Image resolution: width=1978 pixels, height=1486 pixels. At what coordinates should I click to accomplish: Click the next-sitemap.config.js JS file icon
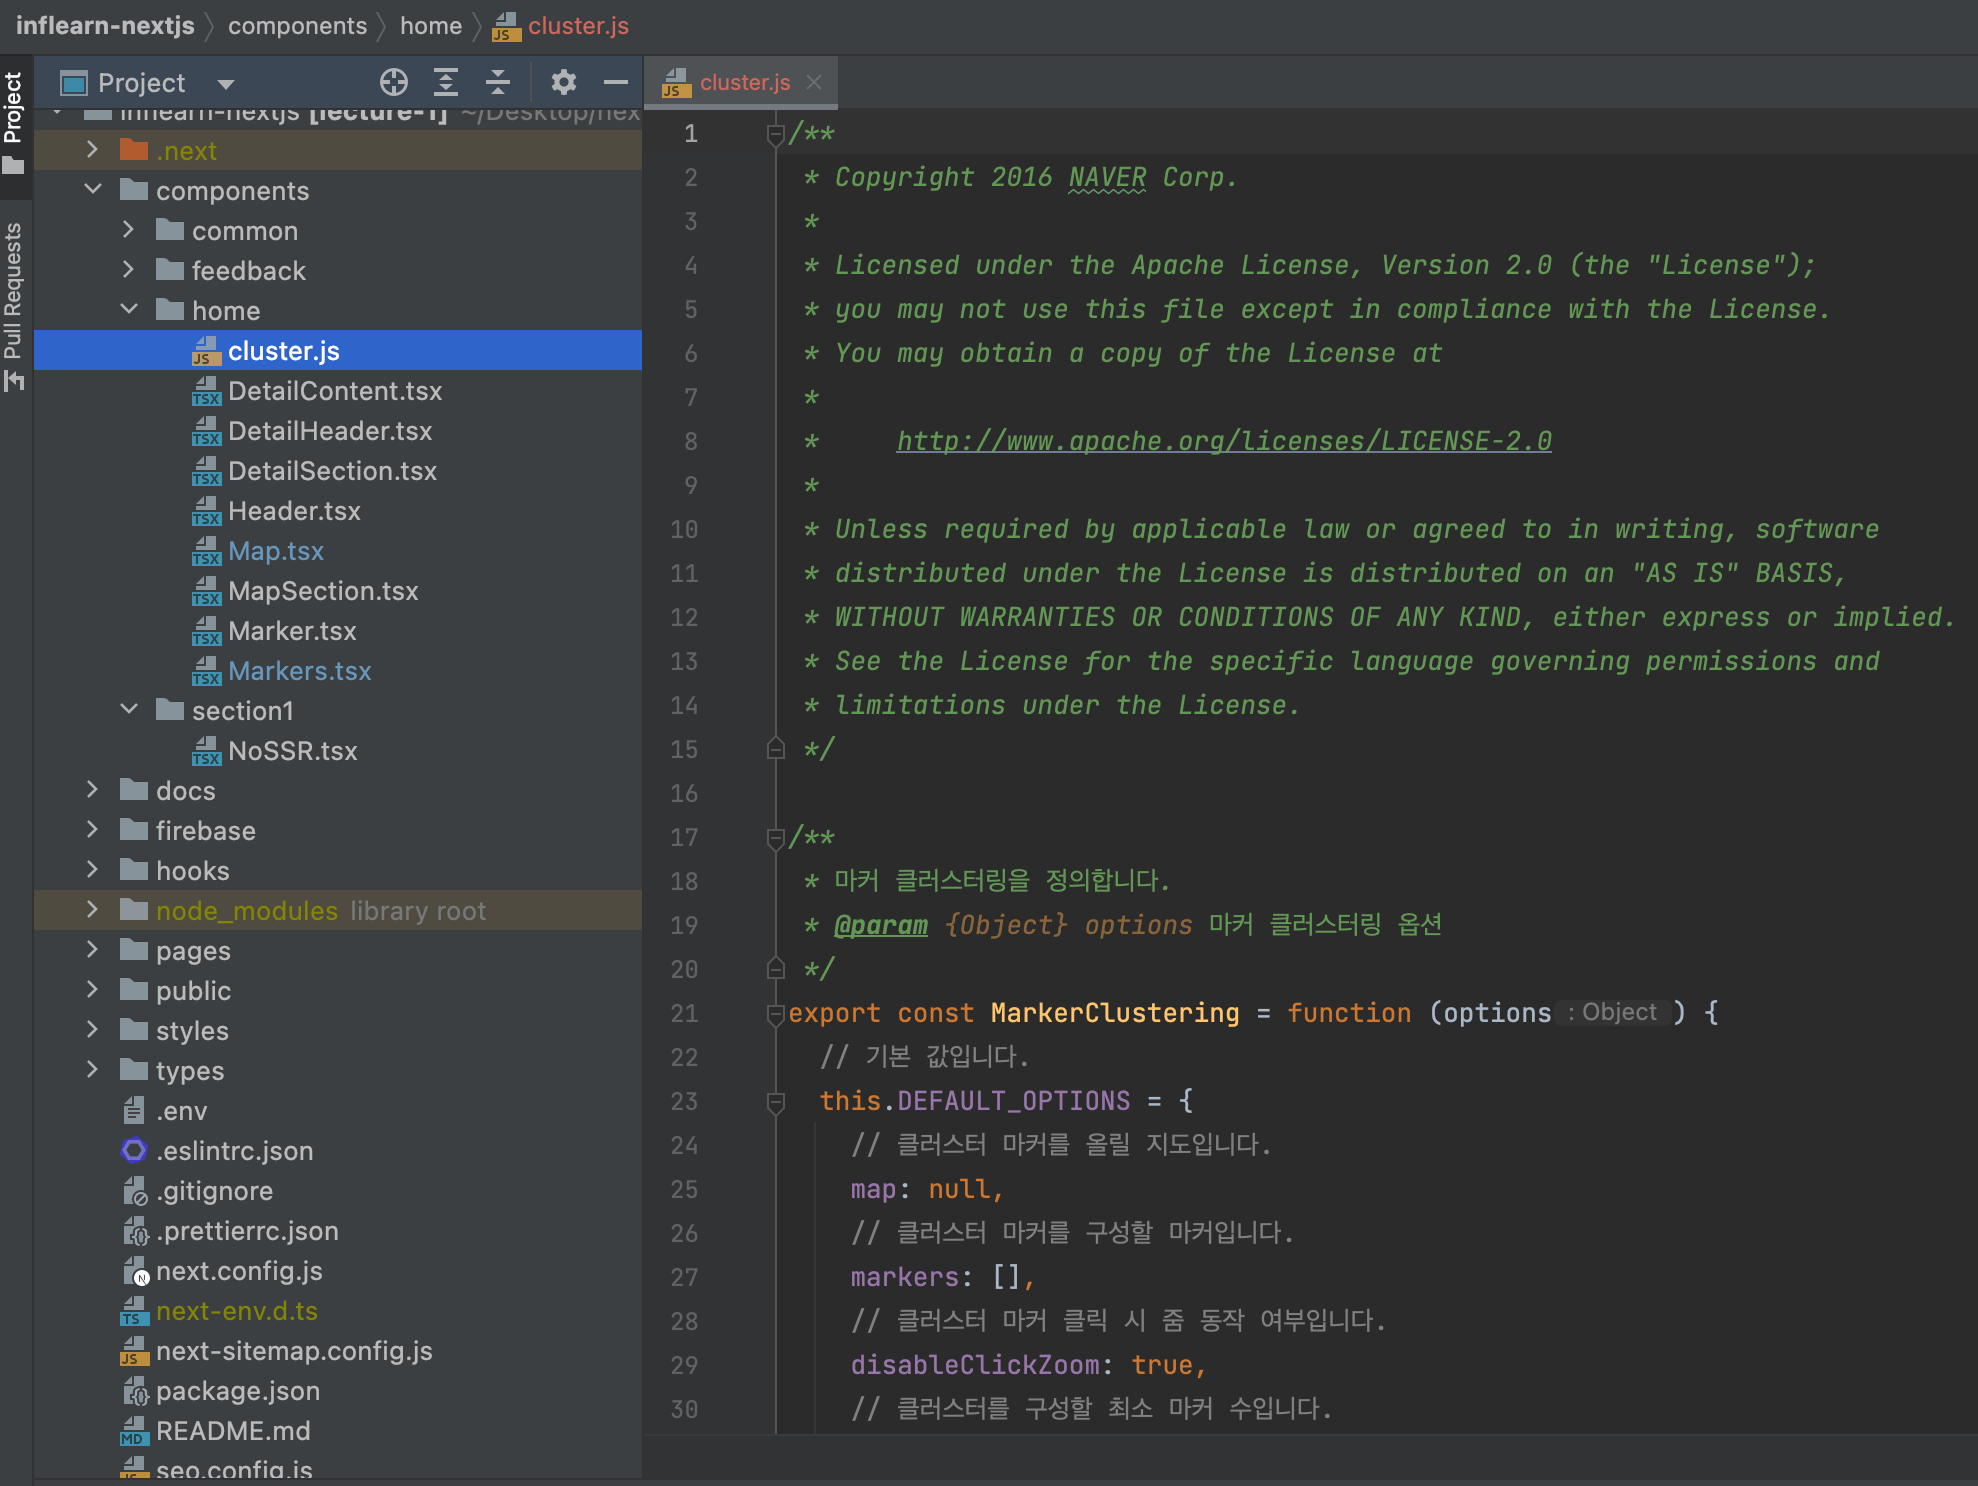(x=134, y=1351)
